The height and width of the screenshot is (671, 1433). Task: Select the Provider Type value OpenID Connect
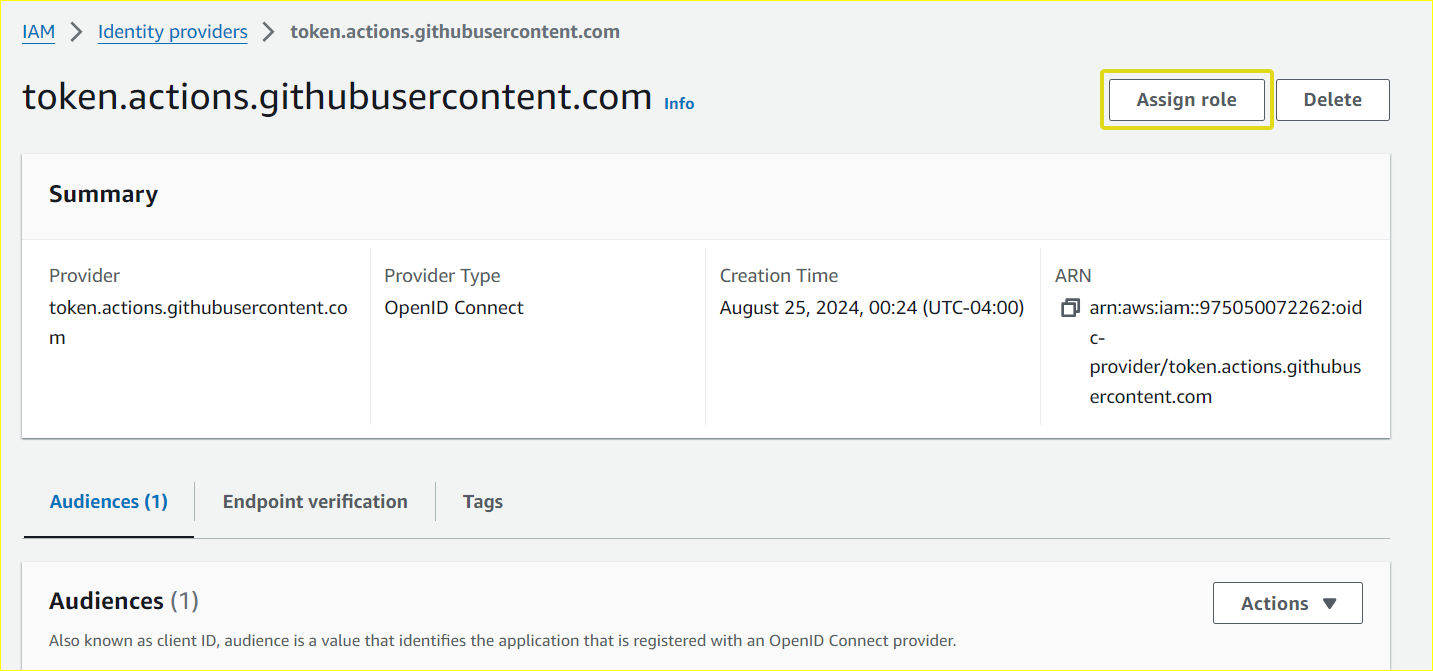coord(454,307)
